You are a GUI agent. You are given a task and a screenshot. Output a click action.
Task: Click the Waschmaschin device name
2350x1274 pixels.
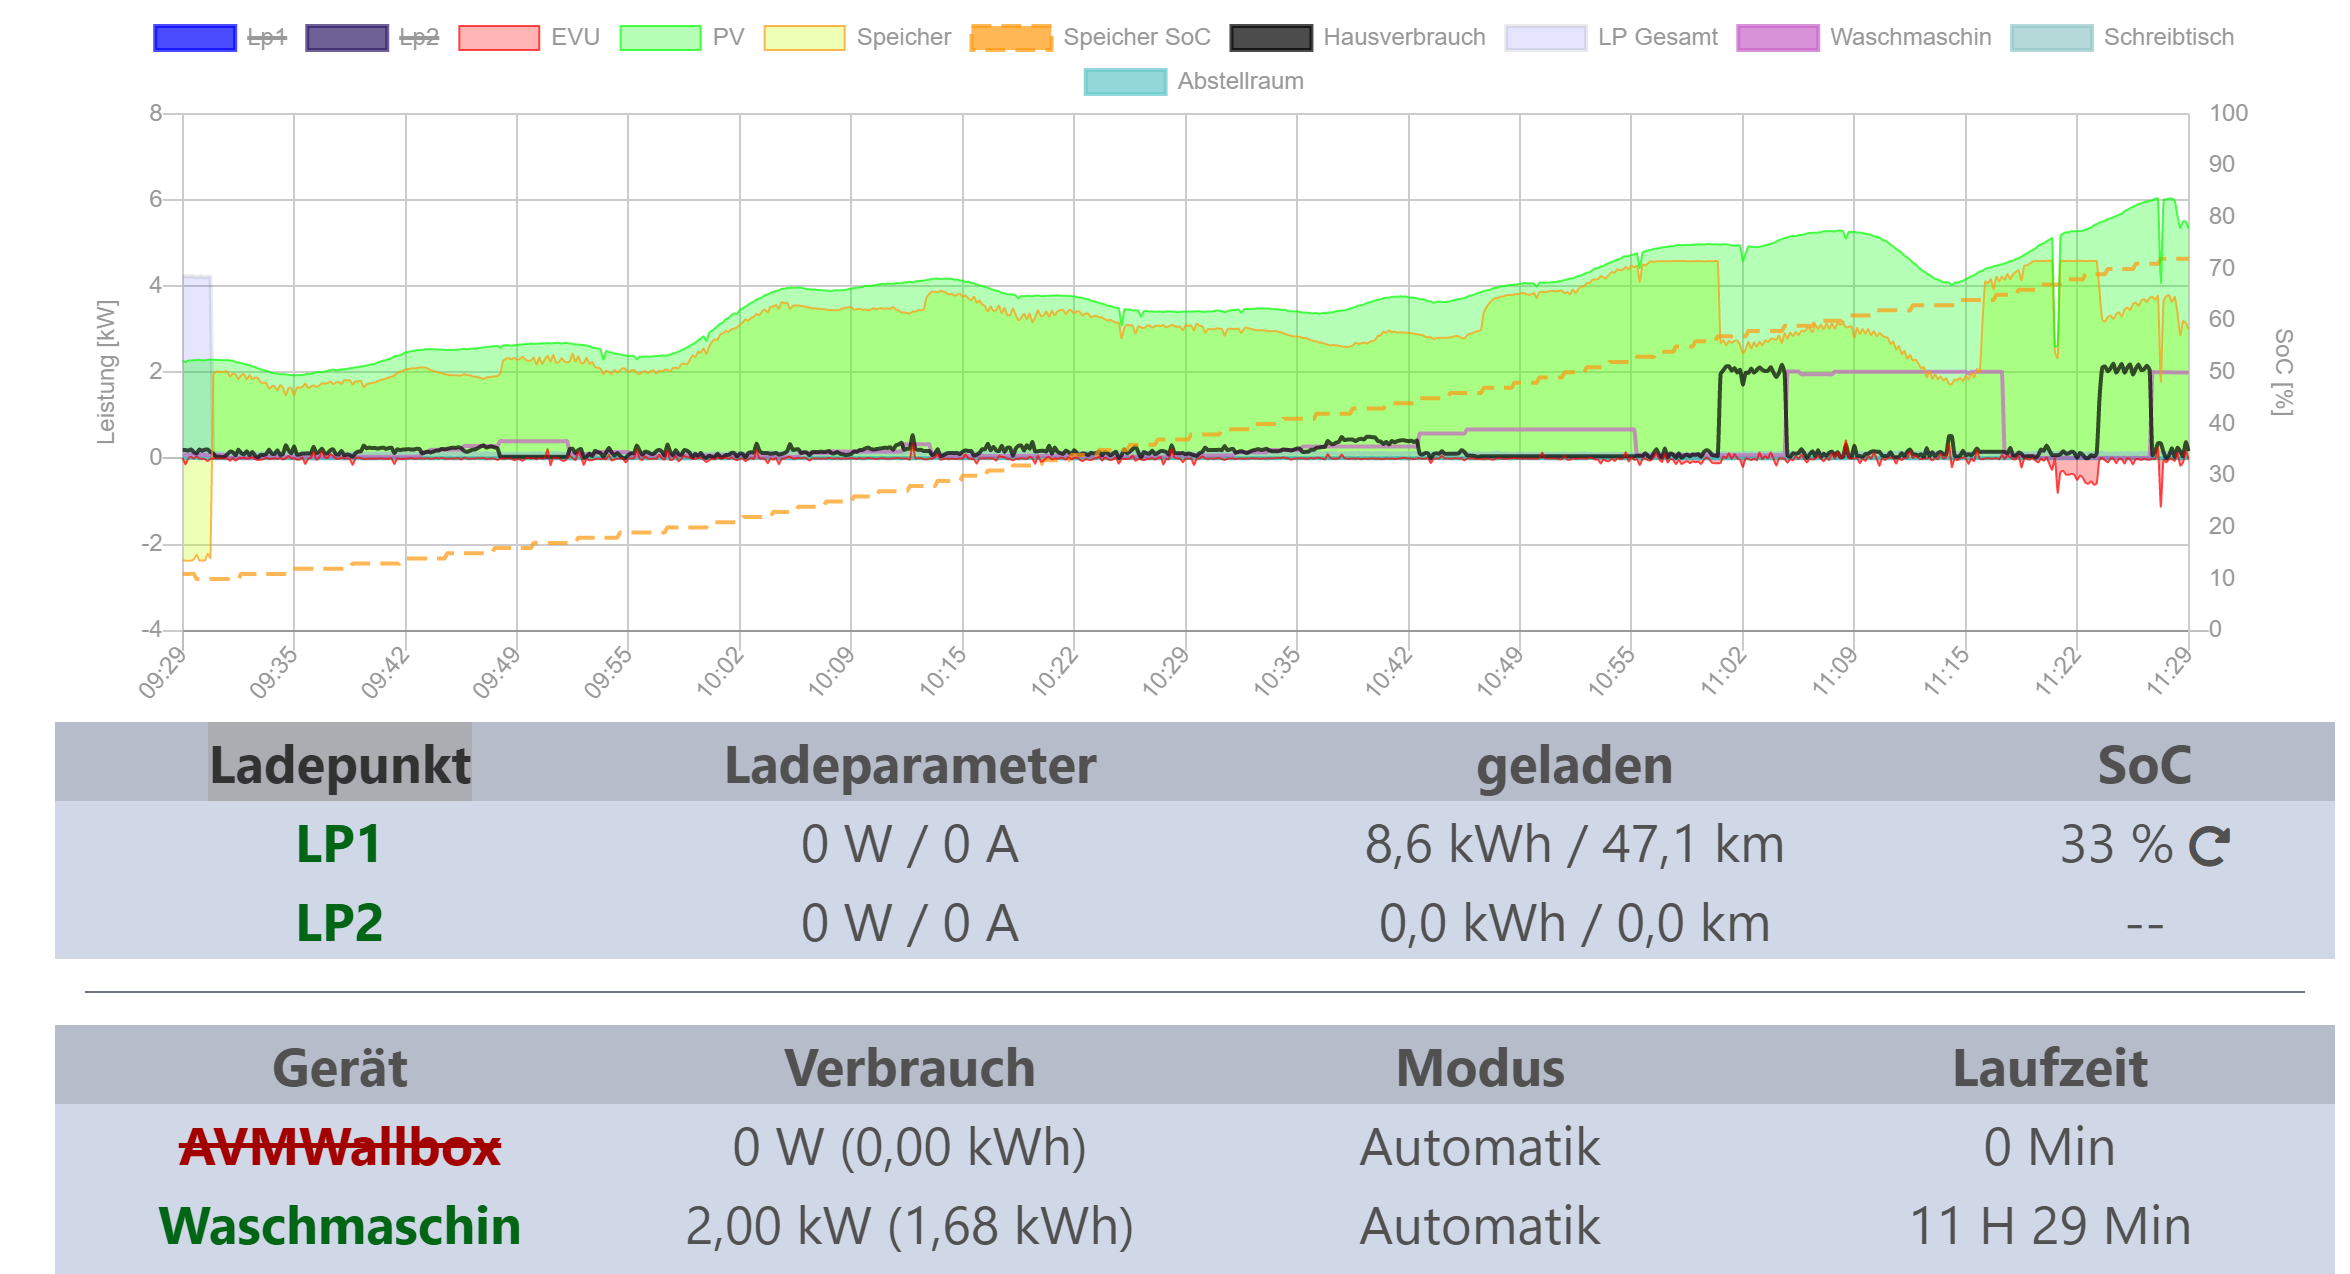pos(339,1226)
